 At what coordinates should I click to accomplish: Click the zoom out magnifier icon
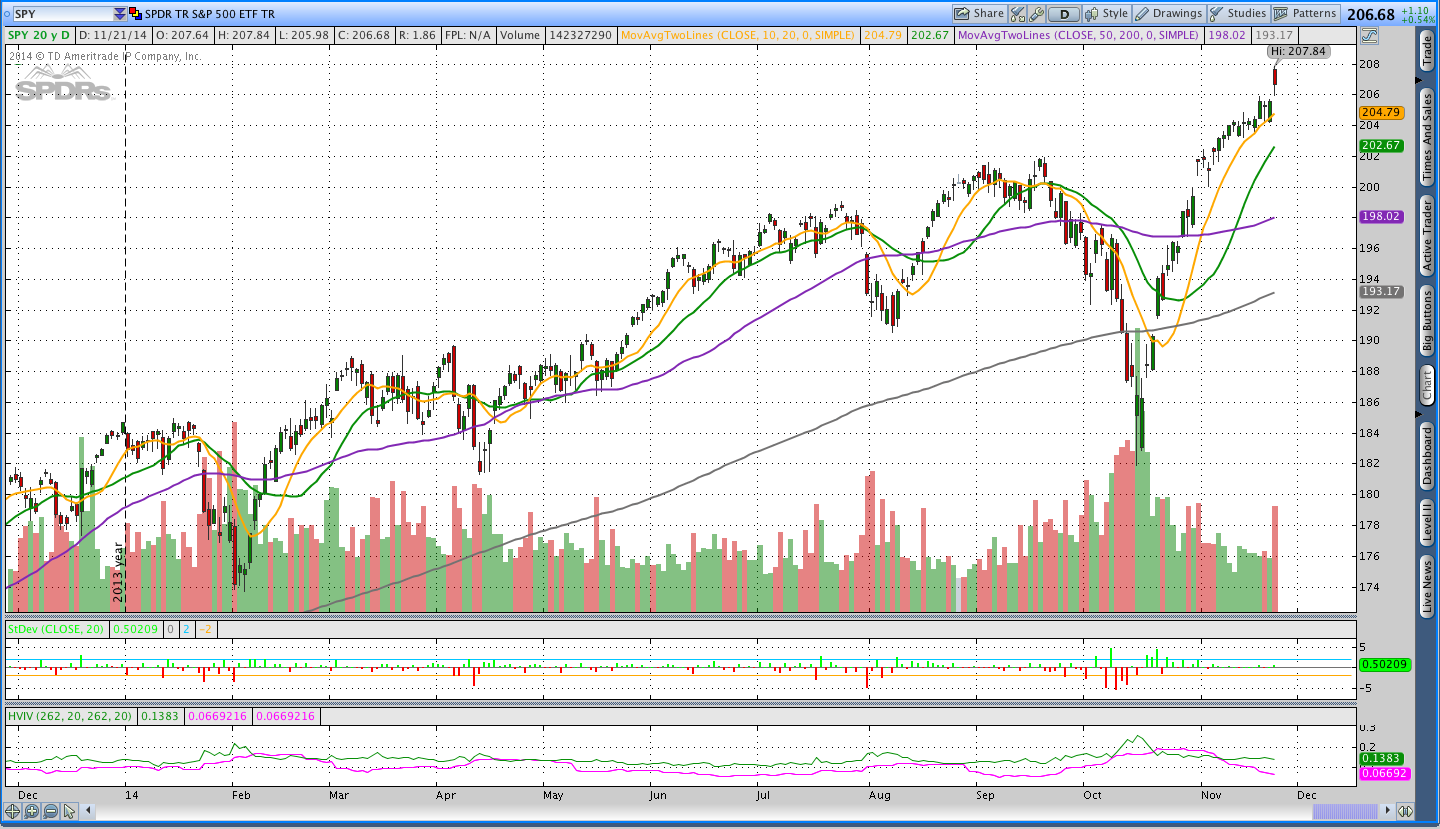50,811
